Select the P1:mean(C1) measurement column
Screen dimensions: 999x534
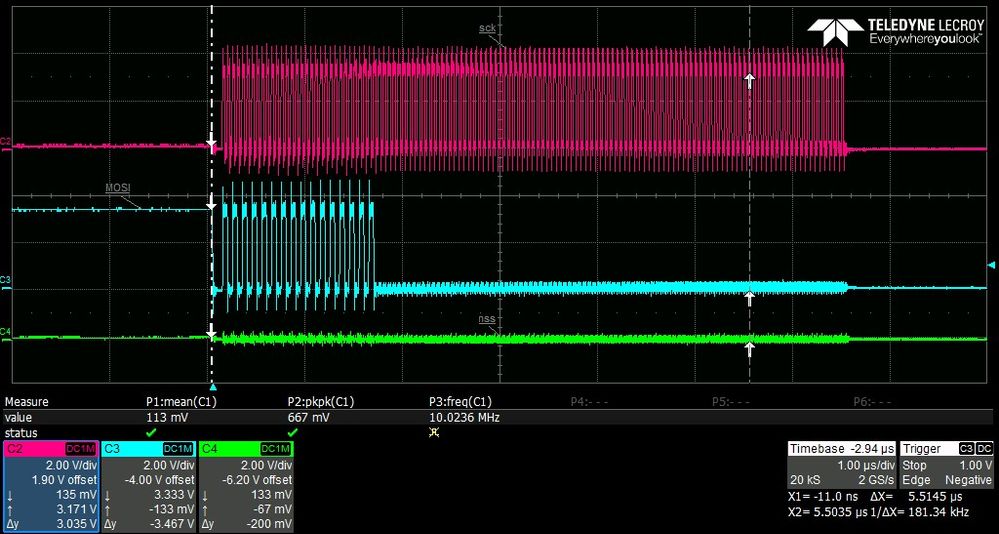coord(180,402)
